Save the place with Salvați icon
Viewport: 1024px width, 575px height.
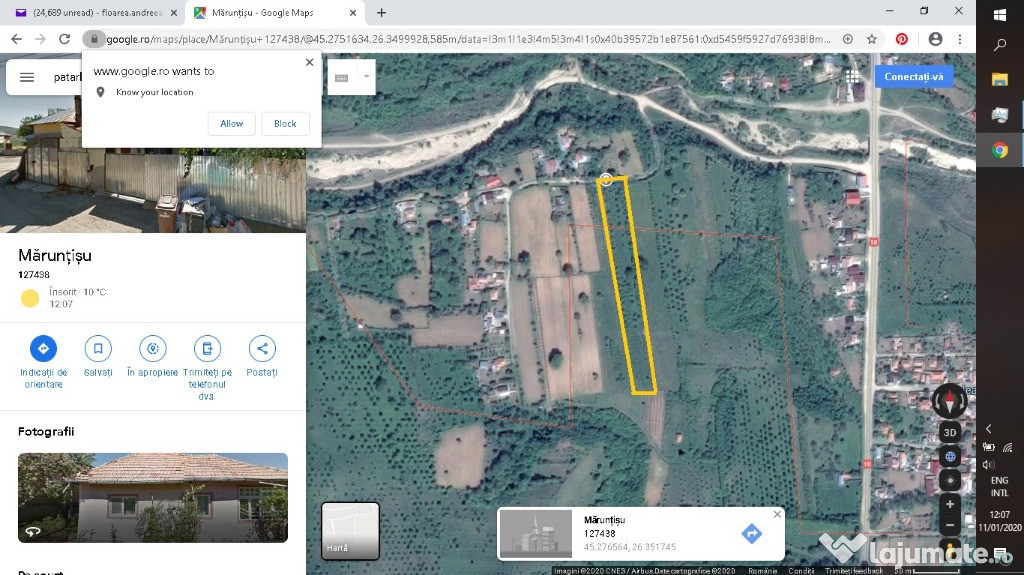tap(98, 349)
